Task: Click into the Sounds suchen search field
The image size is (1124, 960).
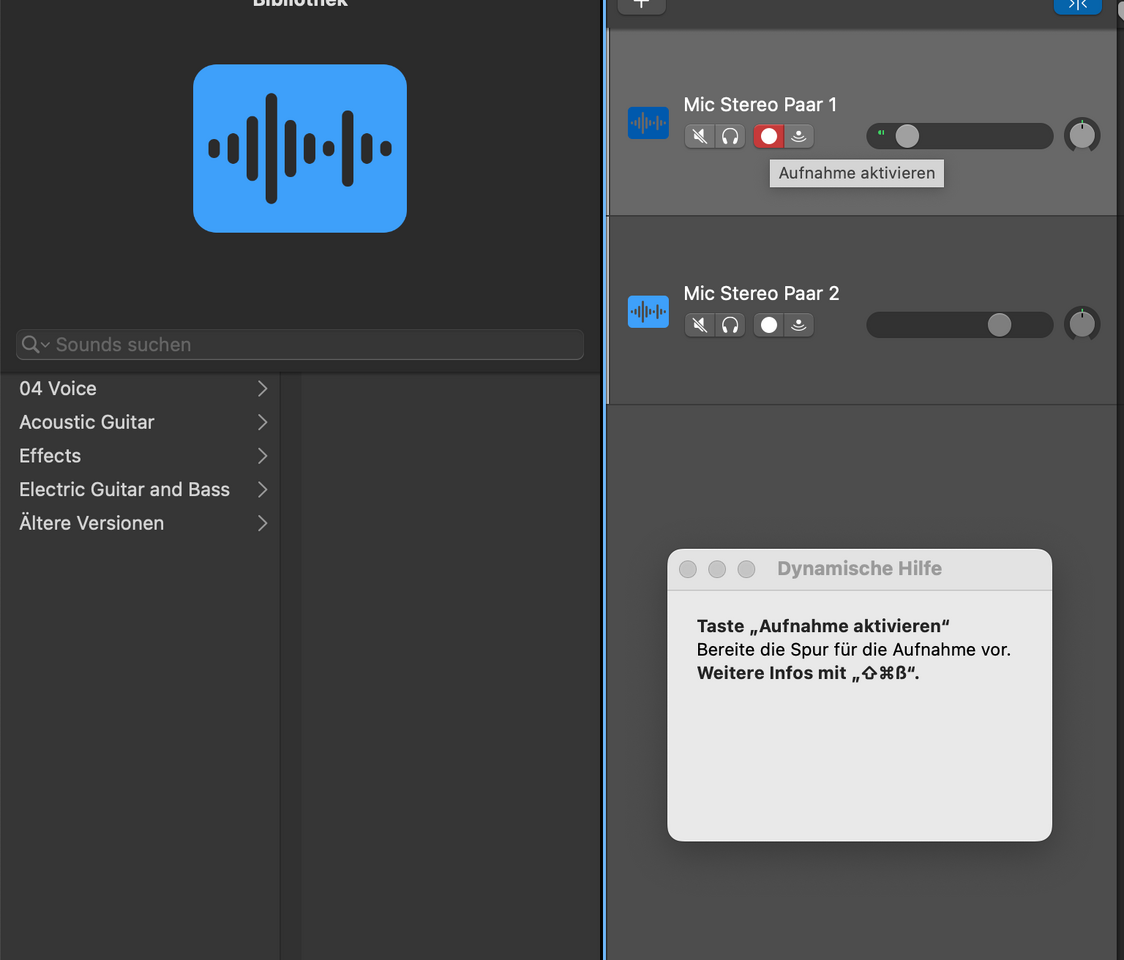Action: (x=300, y=345)
